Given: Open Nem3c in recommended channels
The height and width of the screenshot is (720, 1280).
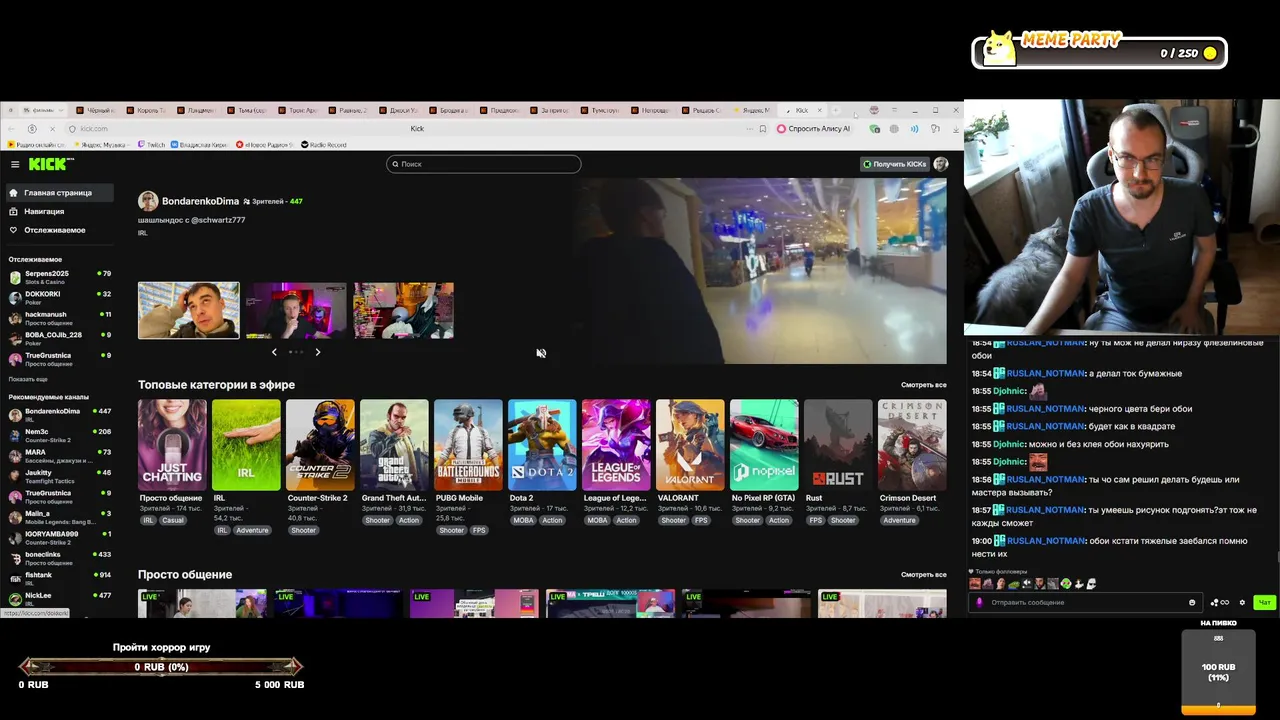Looking at the screenshot, I should point(58,435).
